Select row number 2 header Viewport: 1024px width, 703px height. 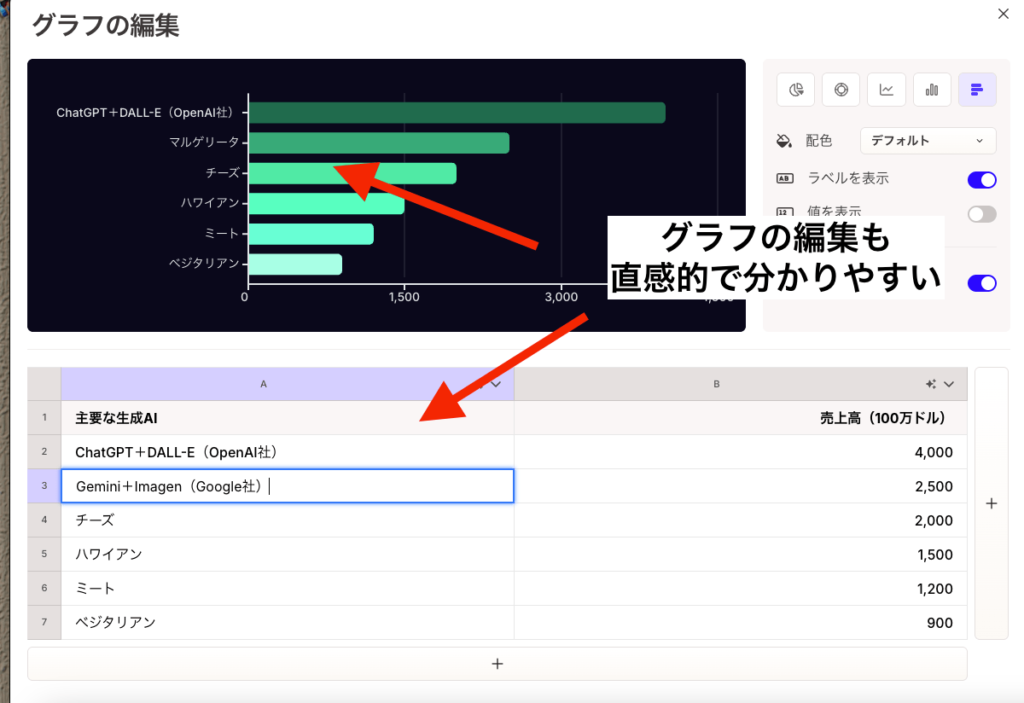point(44,451)
